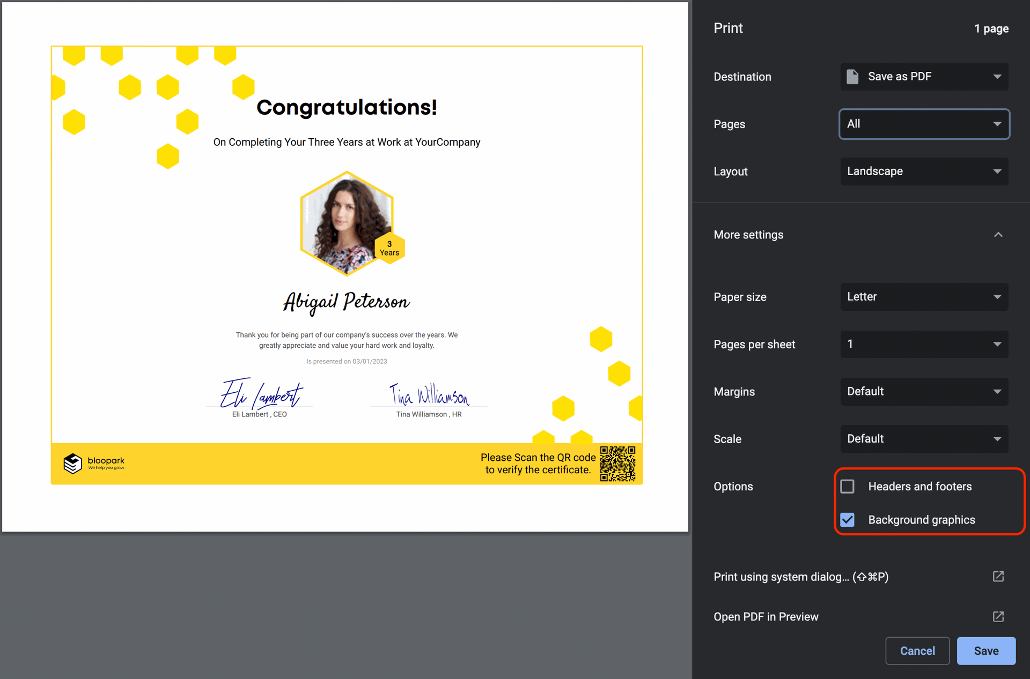Uncheck the Background graphics checkbox

pyautogui.click(x=847, y=519)
